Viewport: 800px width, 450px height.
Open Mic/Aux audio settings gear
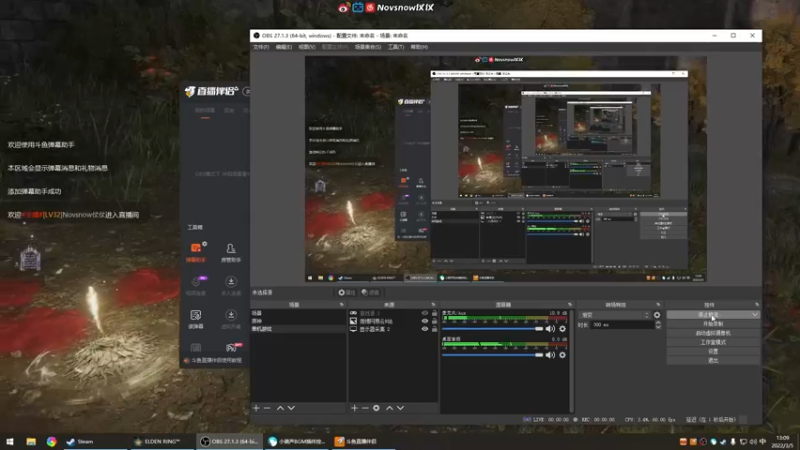[x=562, y=329]
